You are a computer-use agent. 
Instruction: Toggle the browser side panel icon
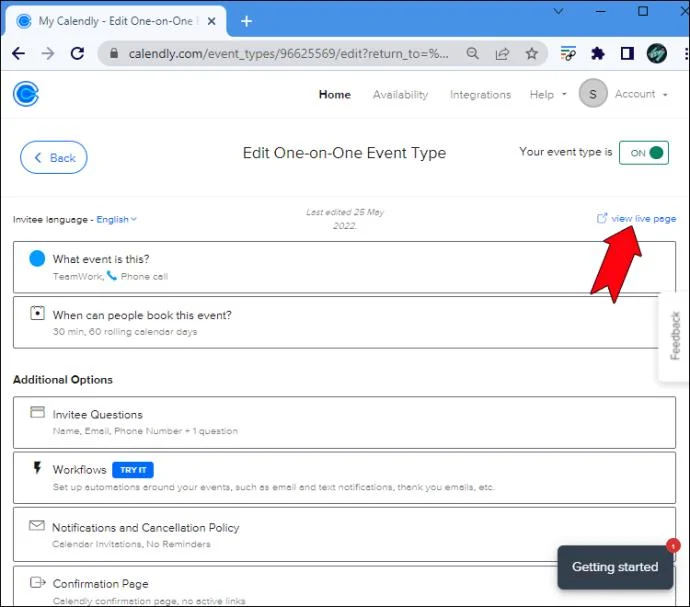click(627, 54)
